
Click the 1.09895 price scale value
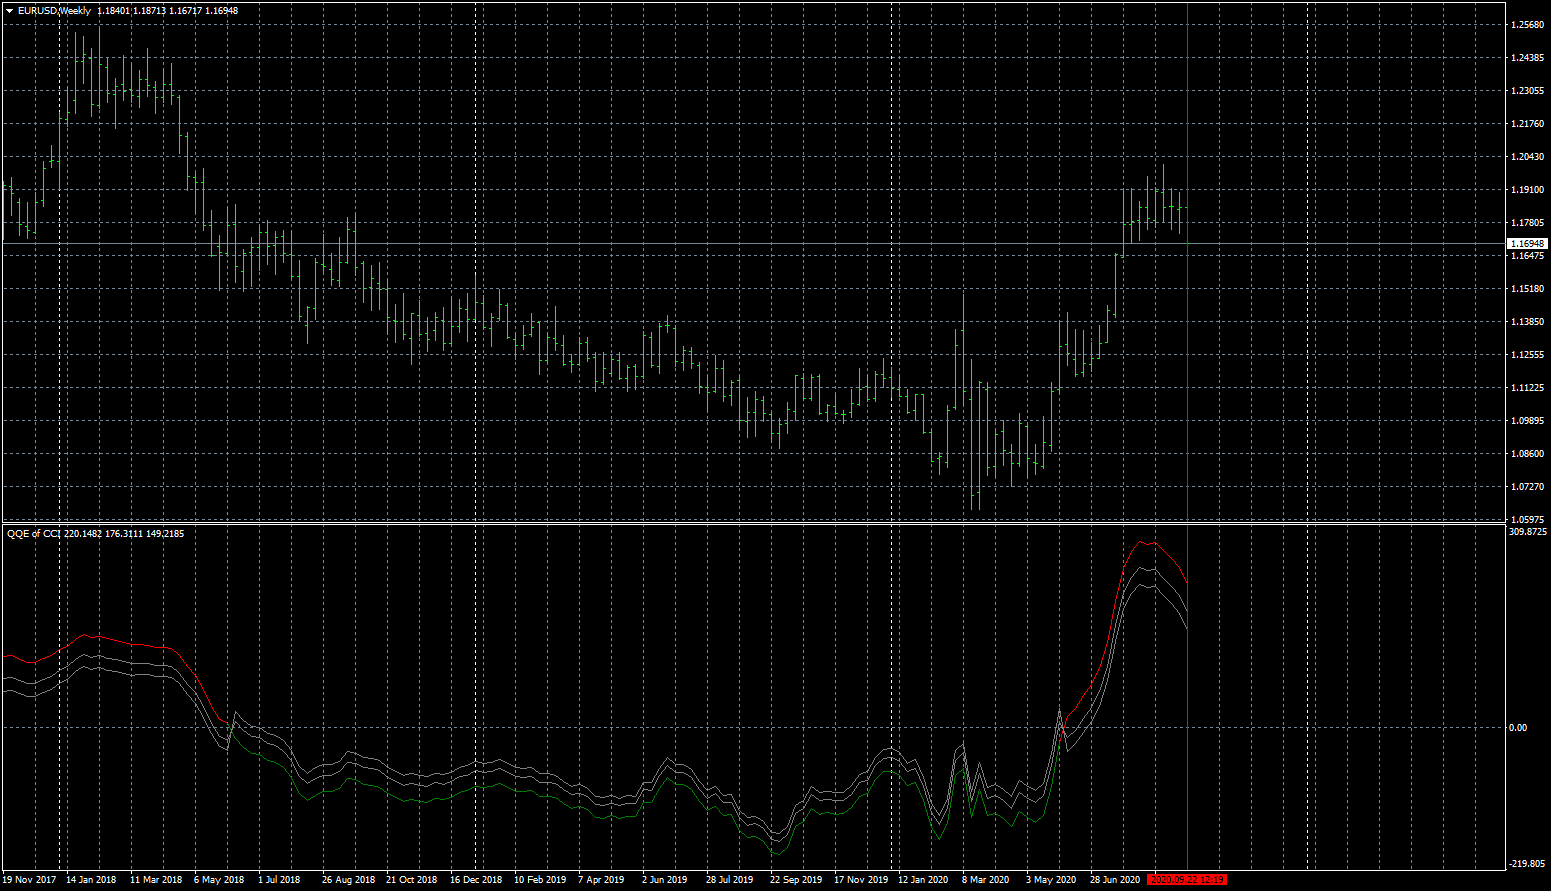click(1527, 421)
